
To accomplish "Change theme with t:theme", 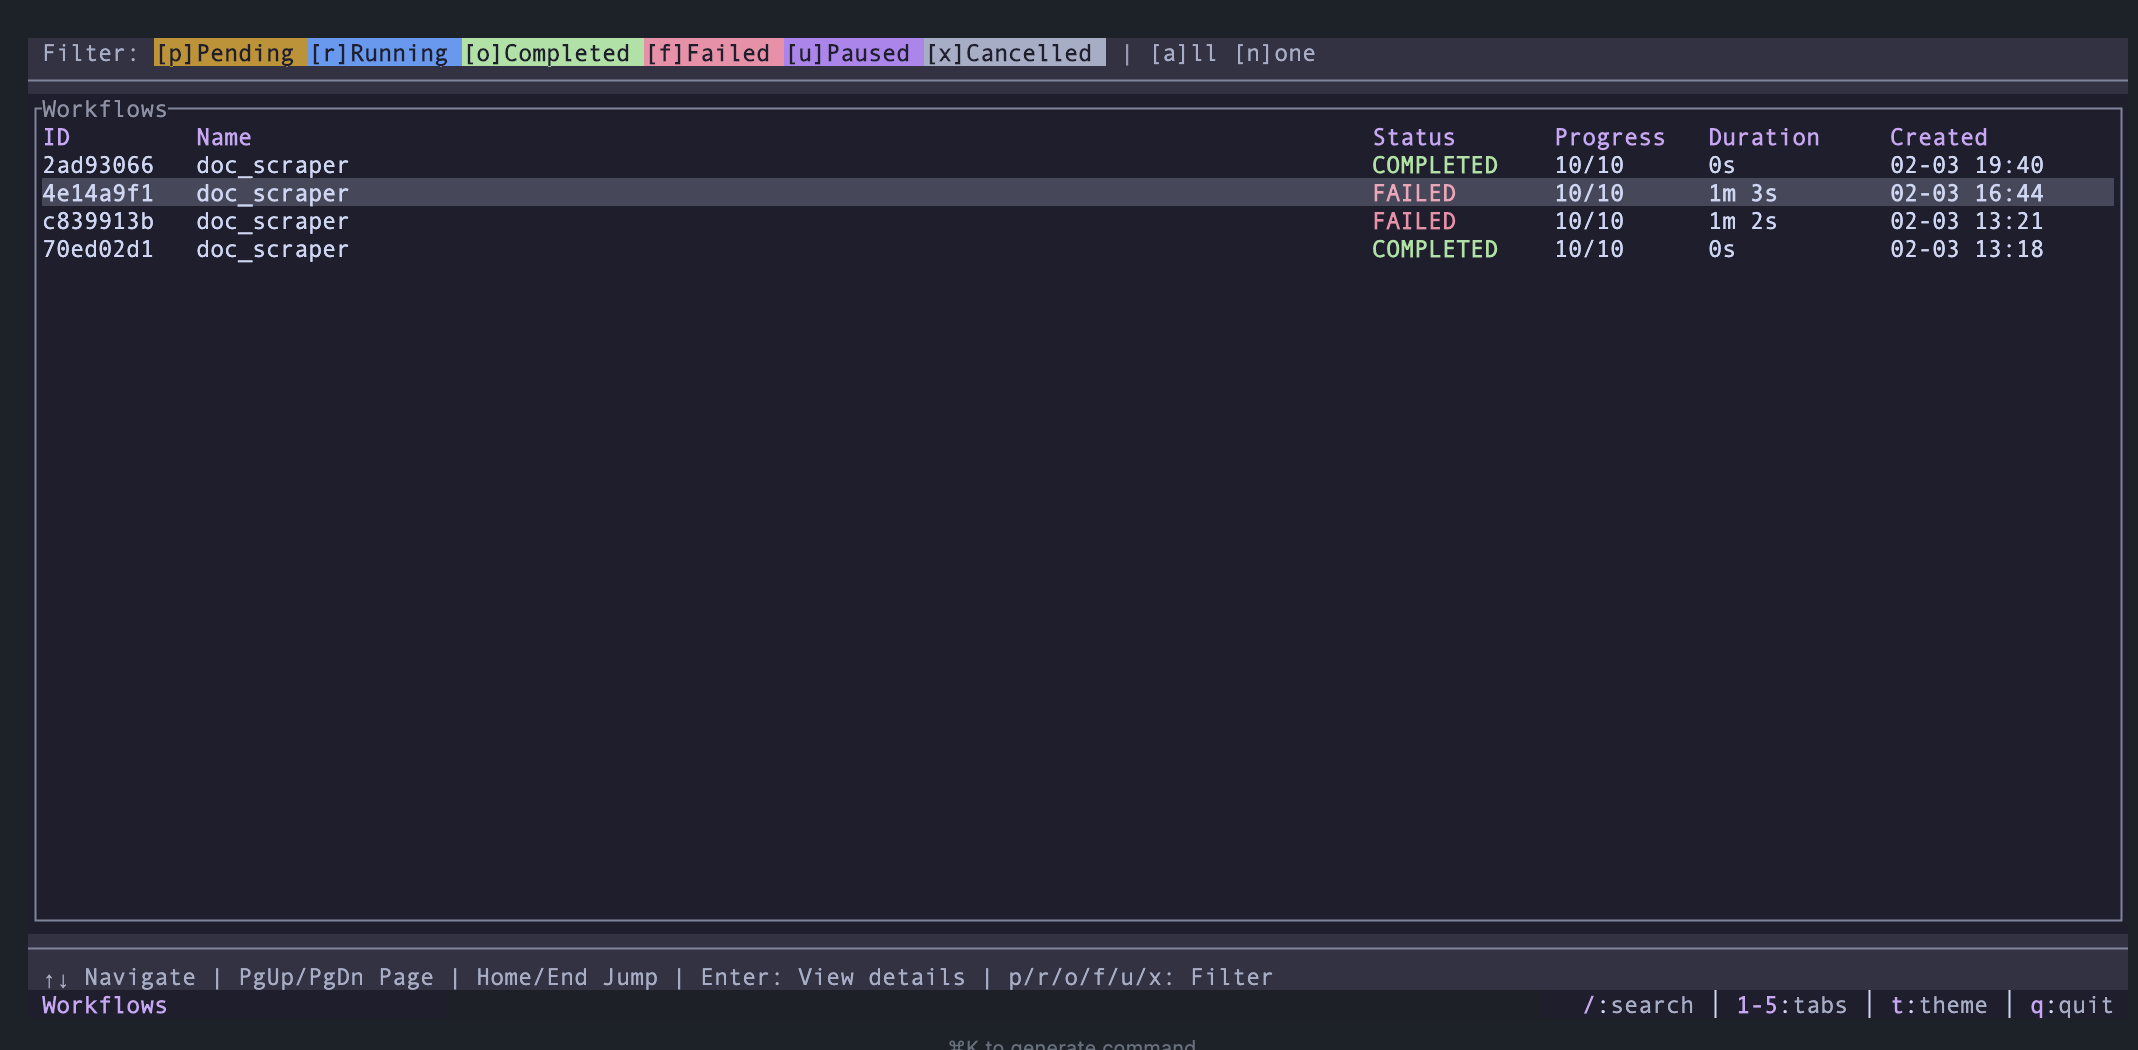I will (1939, 1005).
